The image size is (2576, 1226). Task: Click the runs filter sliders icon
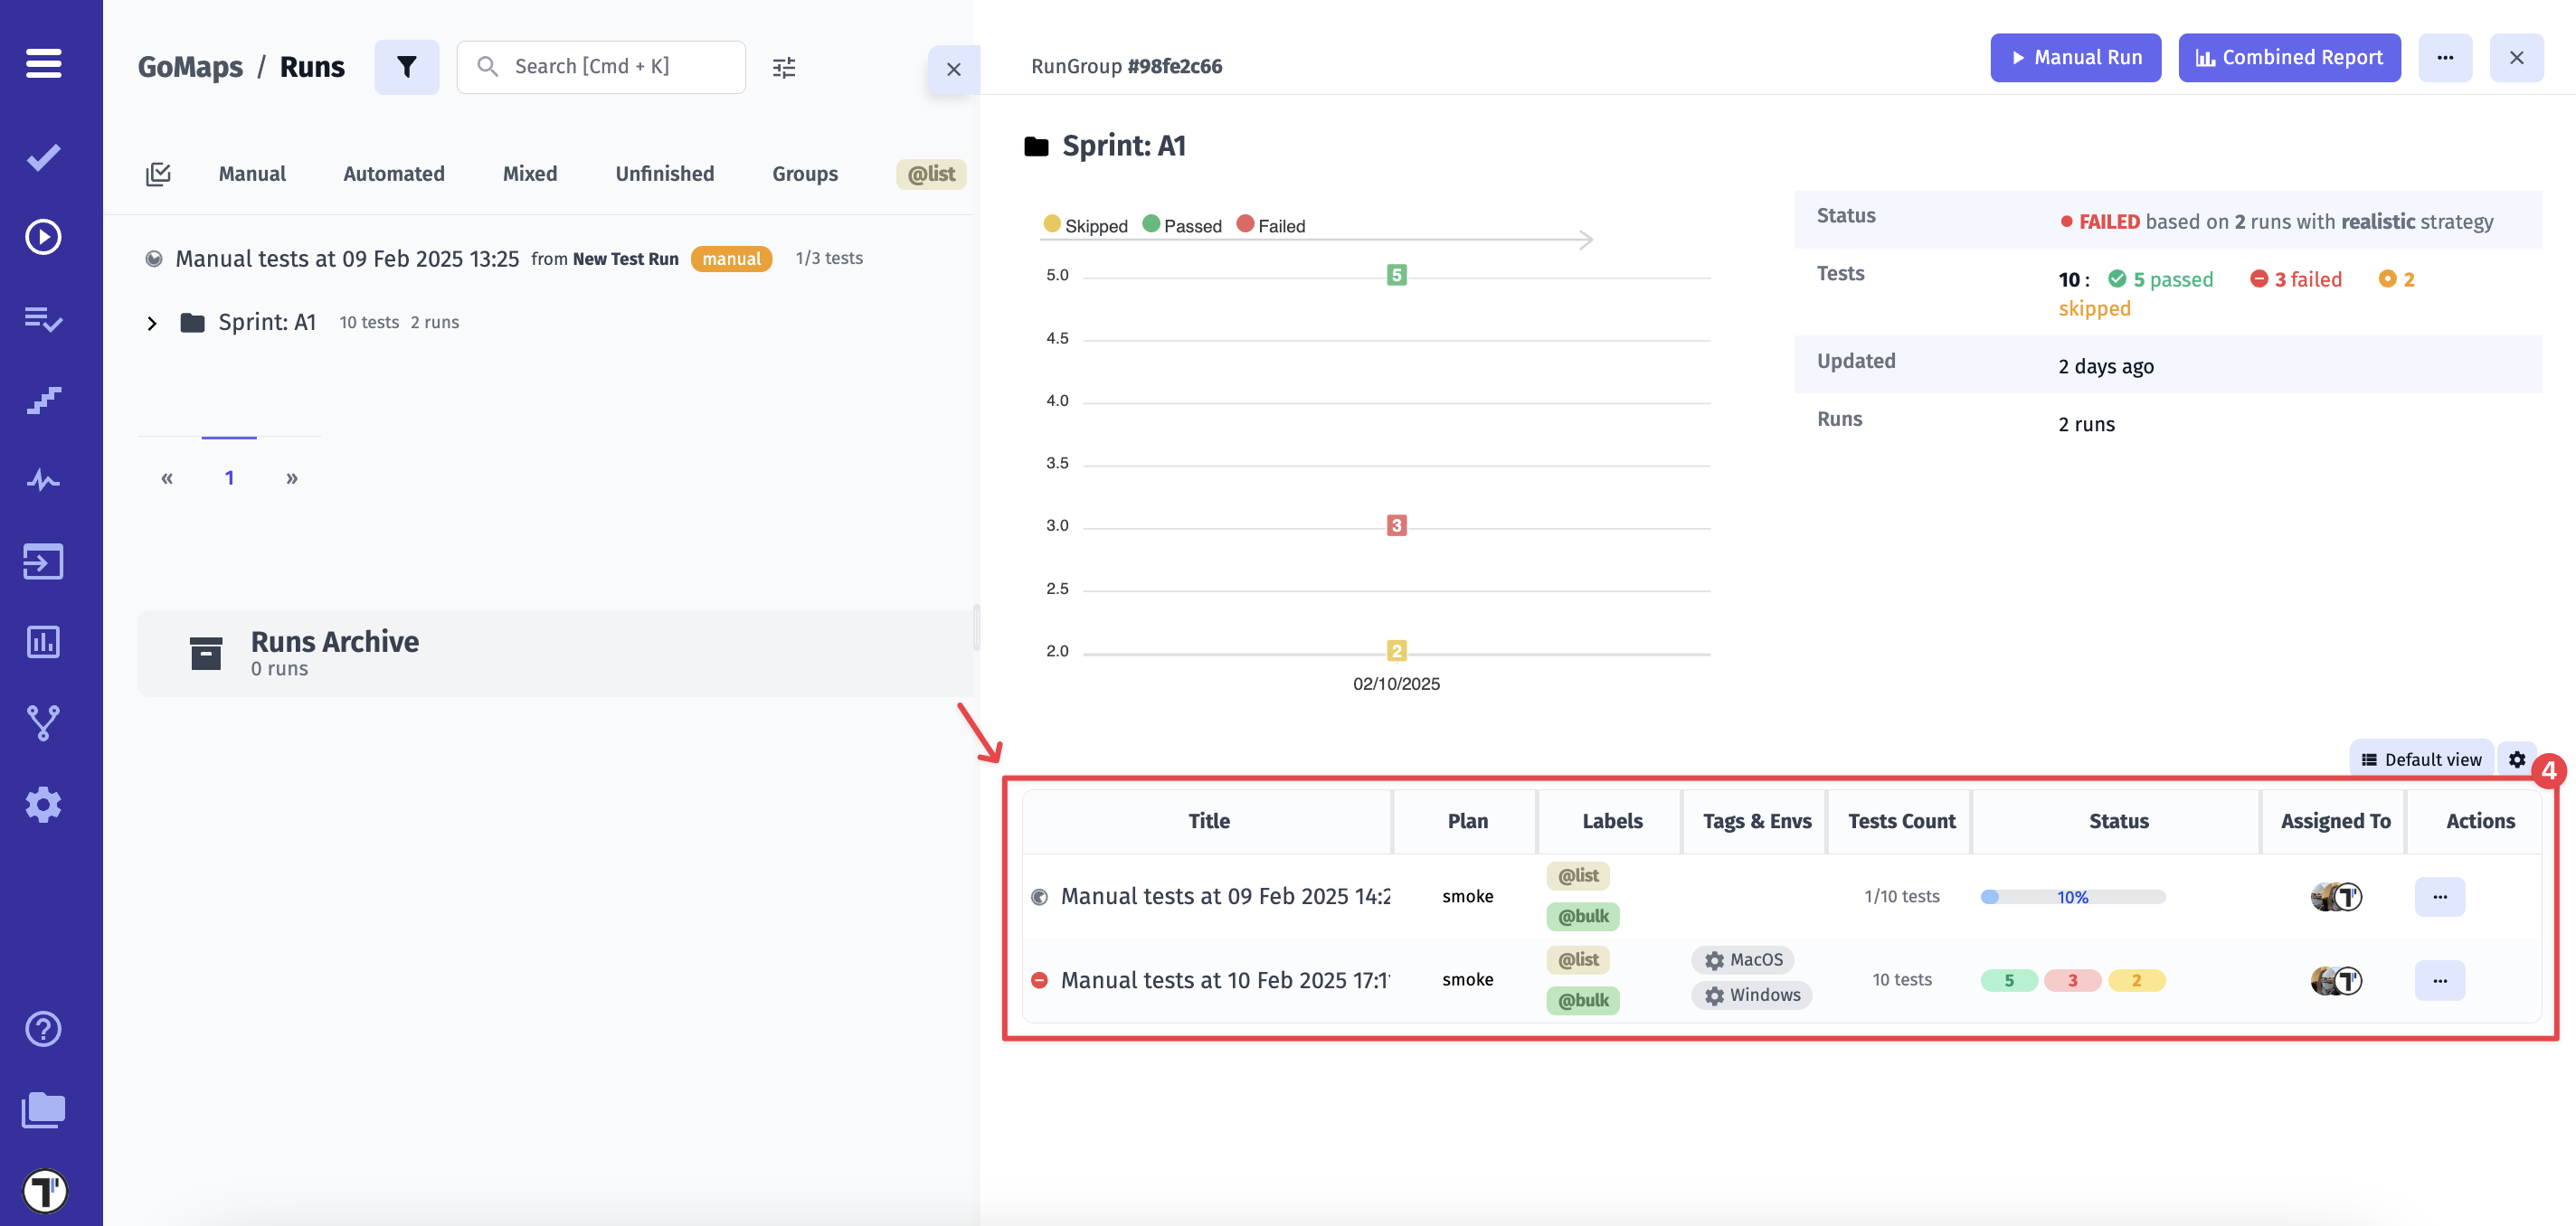784,67
